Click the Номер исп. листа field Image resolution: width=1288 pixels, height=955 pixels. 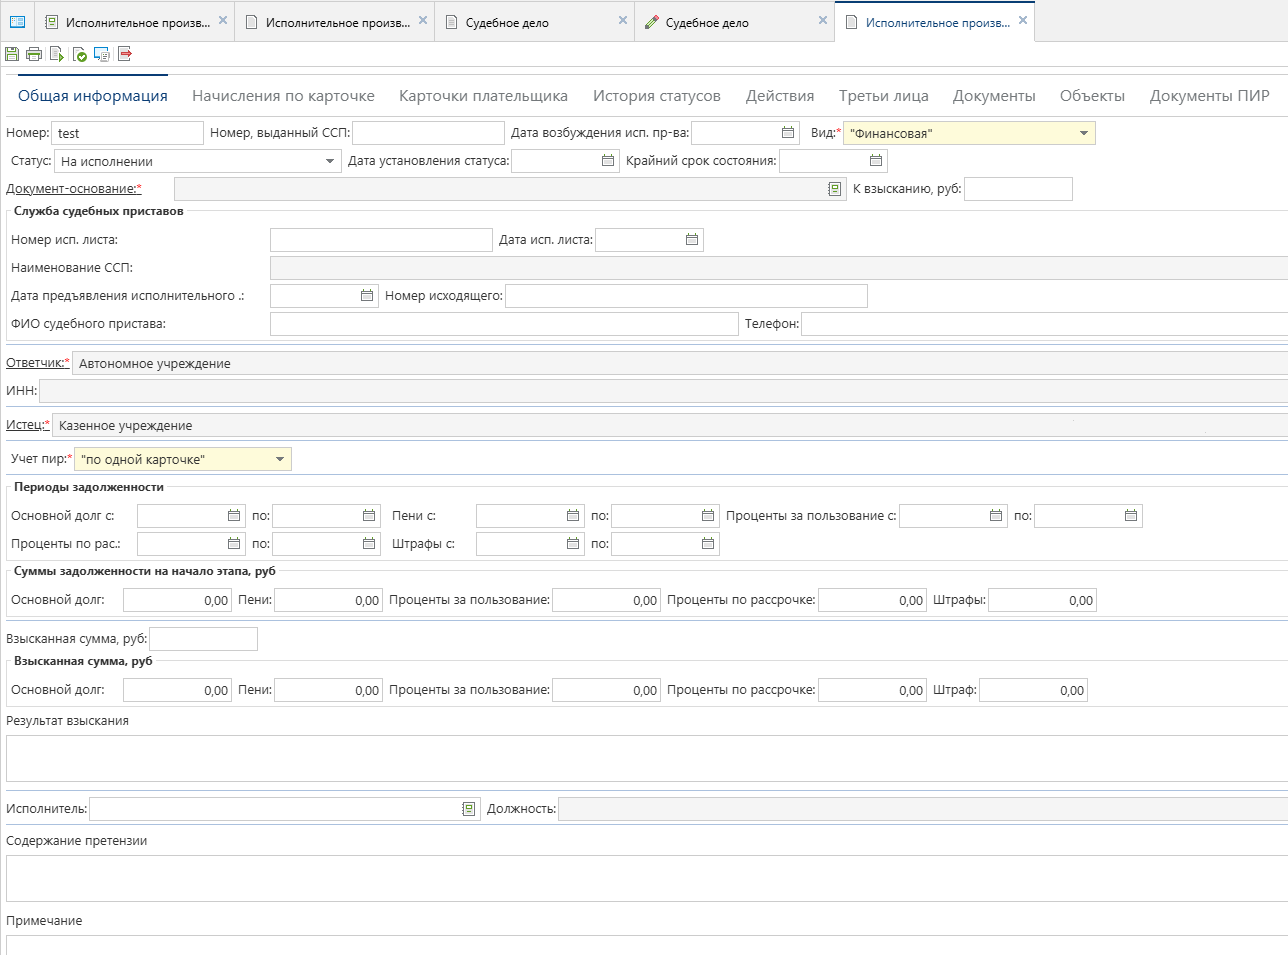pos(381,240)
